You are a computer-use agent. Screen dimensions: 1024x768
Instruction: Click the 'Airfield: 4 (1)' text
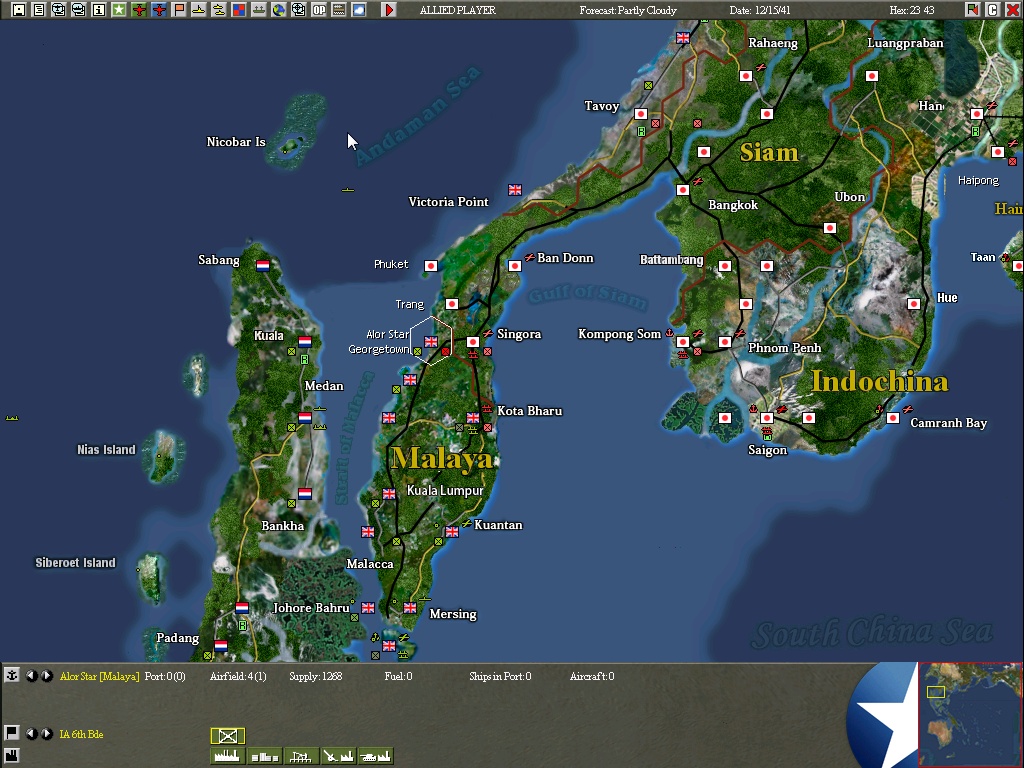(238, 676)
